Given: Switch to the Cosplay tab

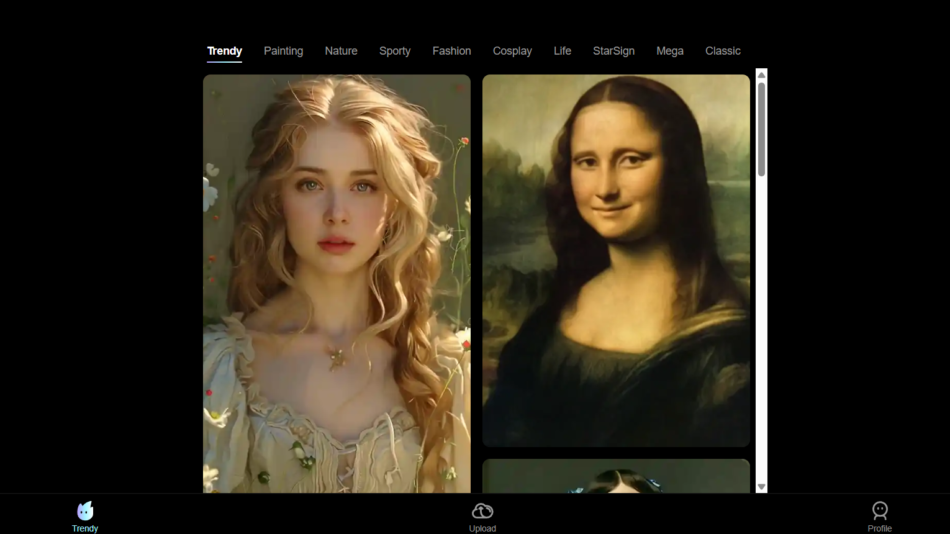Looking at the screenshot, I should [512, 51].
